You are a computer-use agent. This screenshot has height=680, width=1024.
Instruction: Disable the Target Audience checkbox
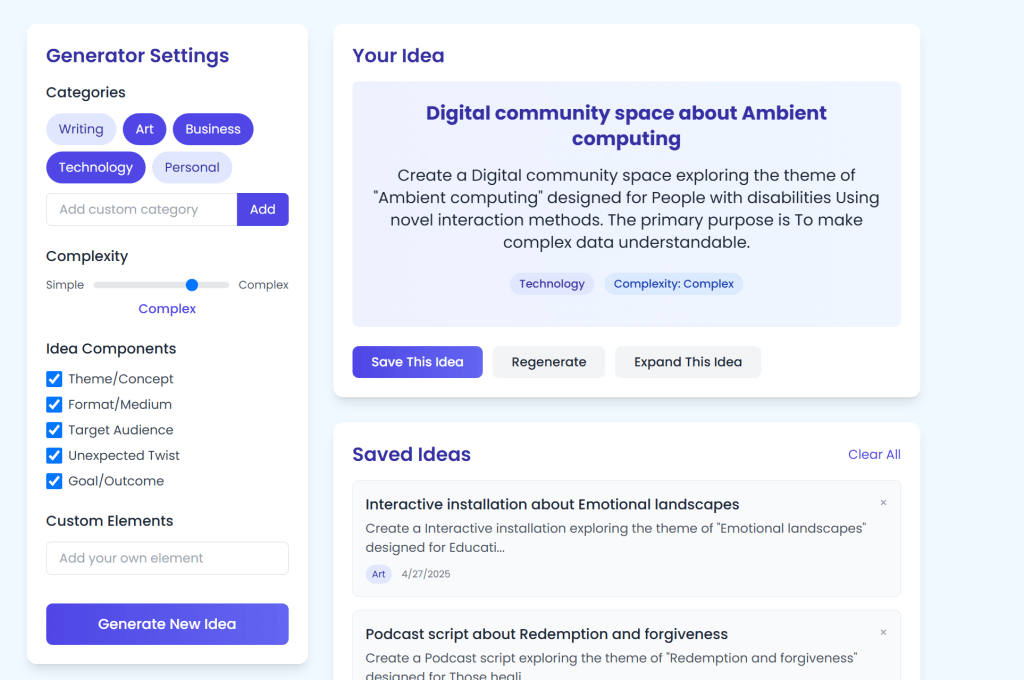(x=54, y=430)
